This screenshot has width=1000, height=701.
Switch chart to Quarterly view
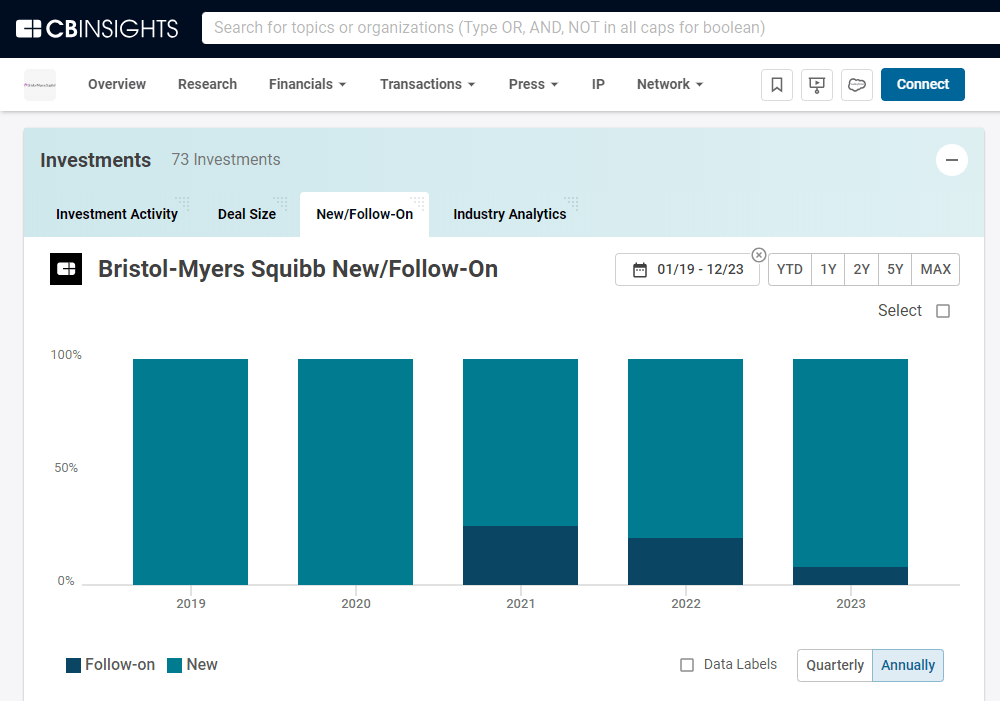pos(835,665)
